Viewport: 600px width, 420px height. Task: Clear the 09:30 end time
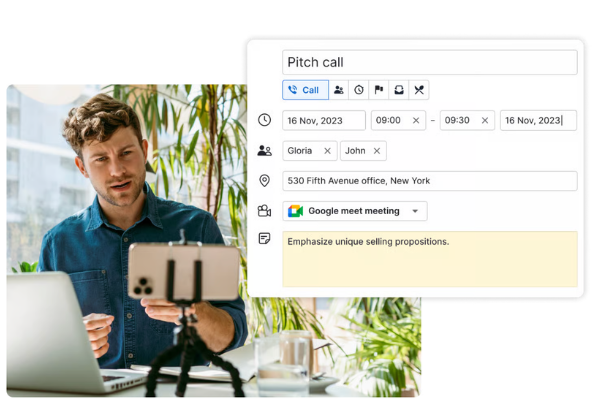(485, 120)
